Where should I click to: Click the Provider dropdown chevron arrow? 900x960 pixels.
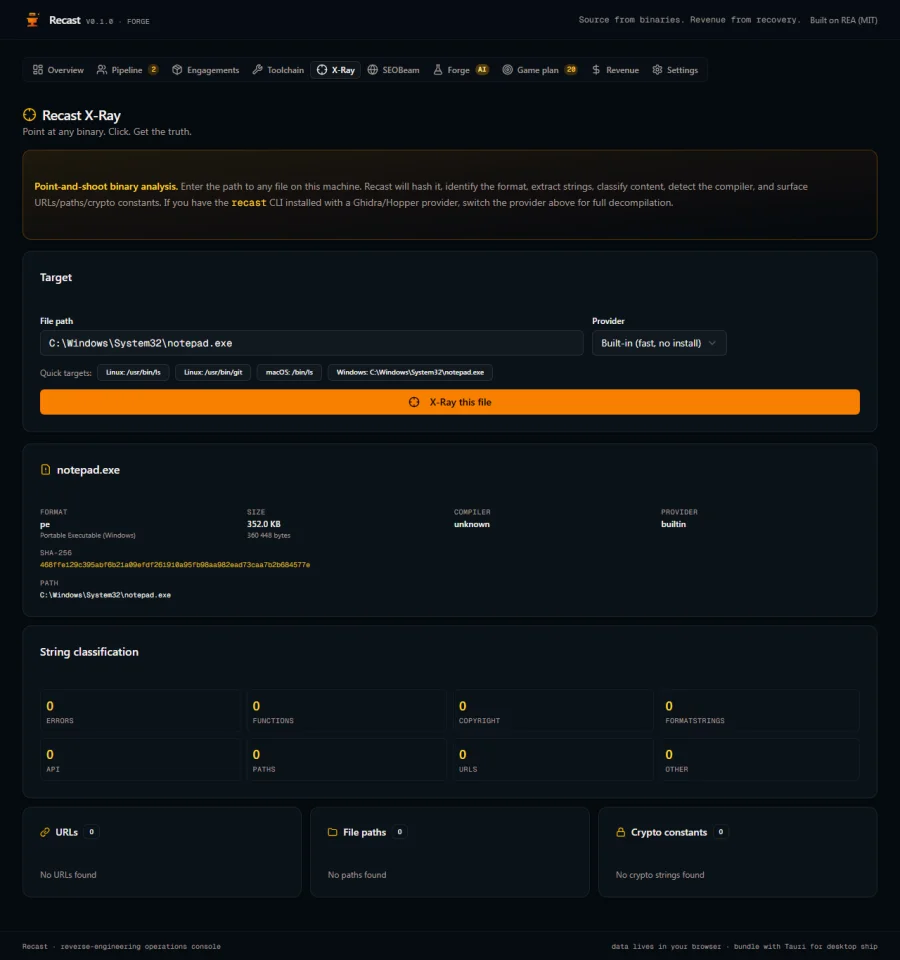(x=712, y=343)
